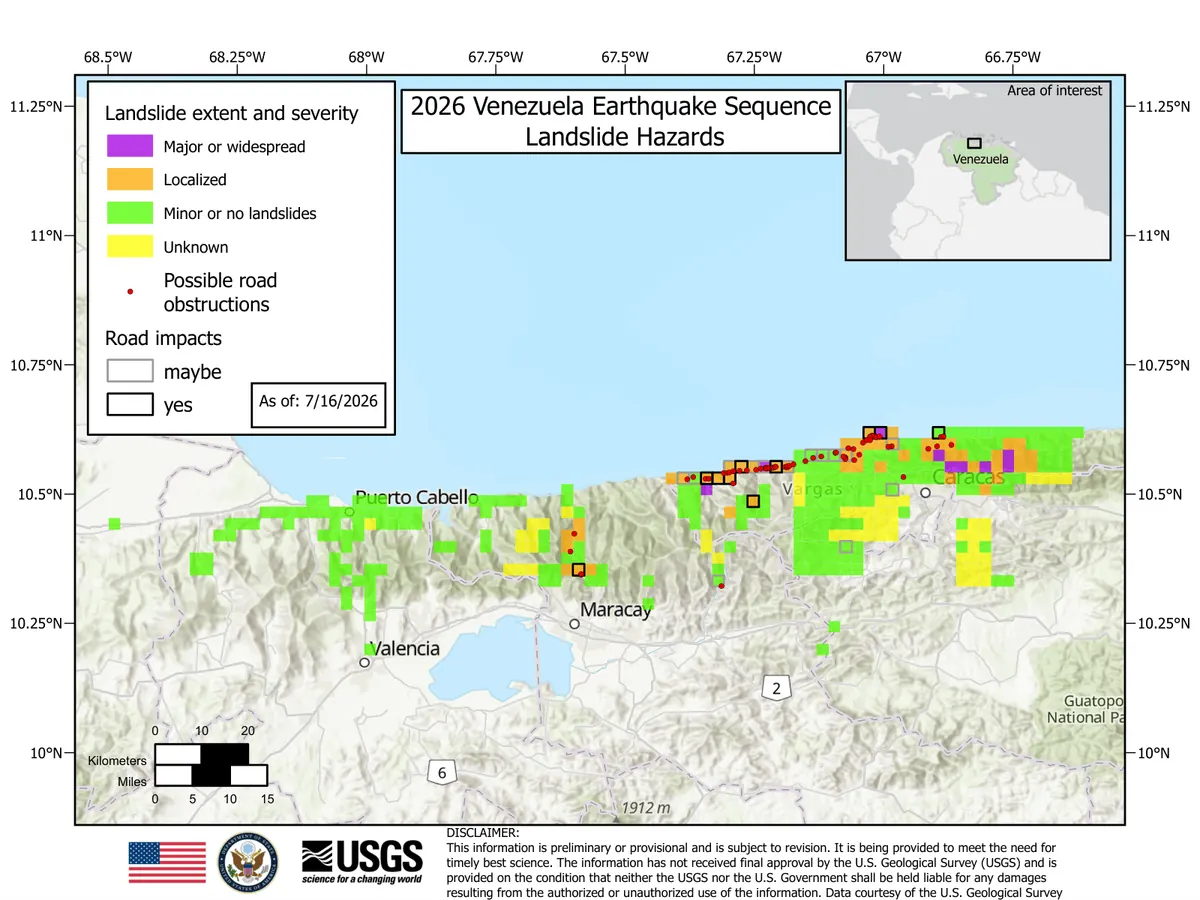
Task: Click the 'Unknown' legend label
Action: tap(196, 247)
